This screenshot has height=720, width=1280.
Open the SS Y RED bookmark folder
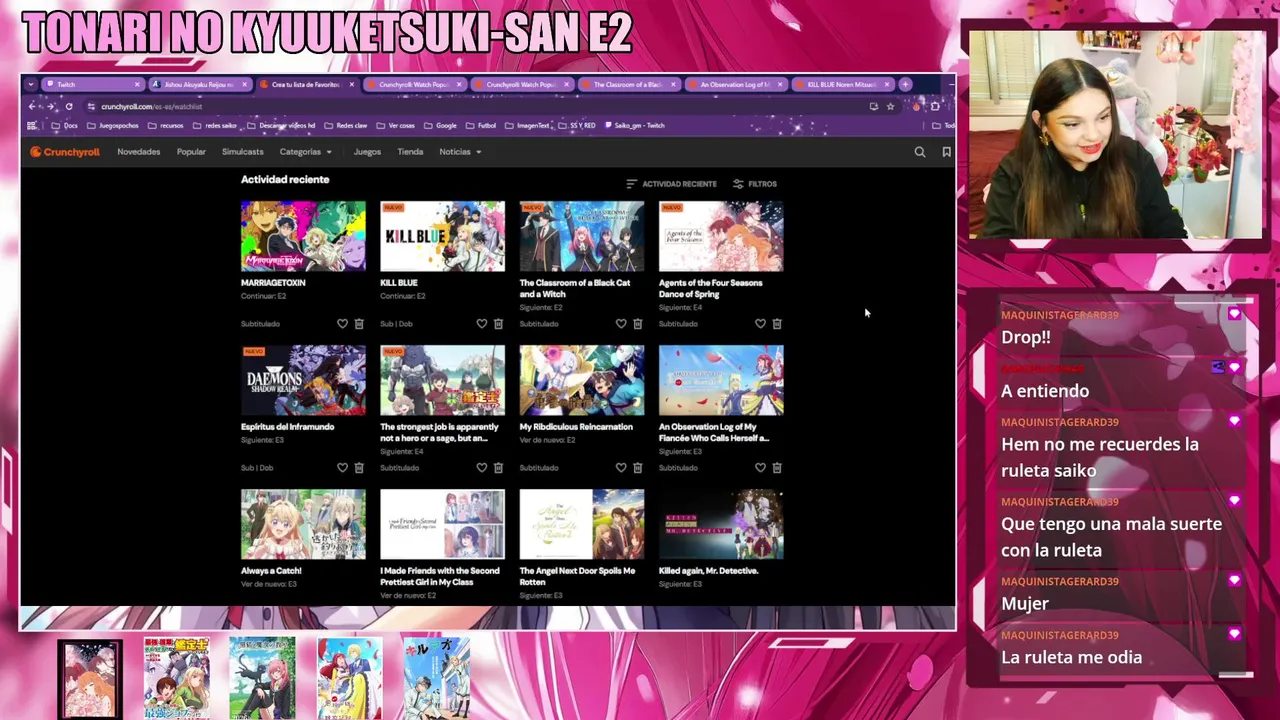[577, 126]
